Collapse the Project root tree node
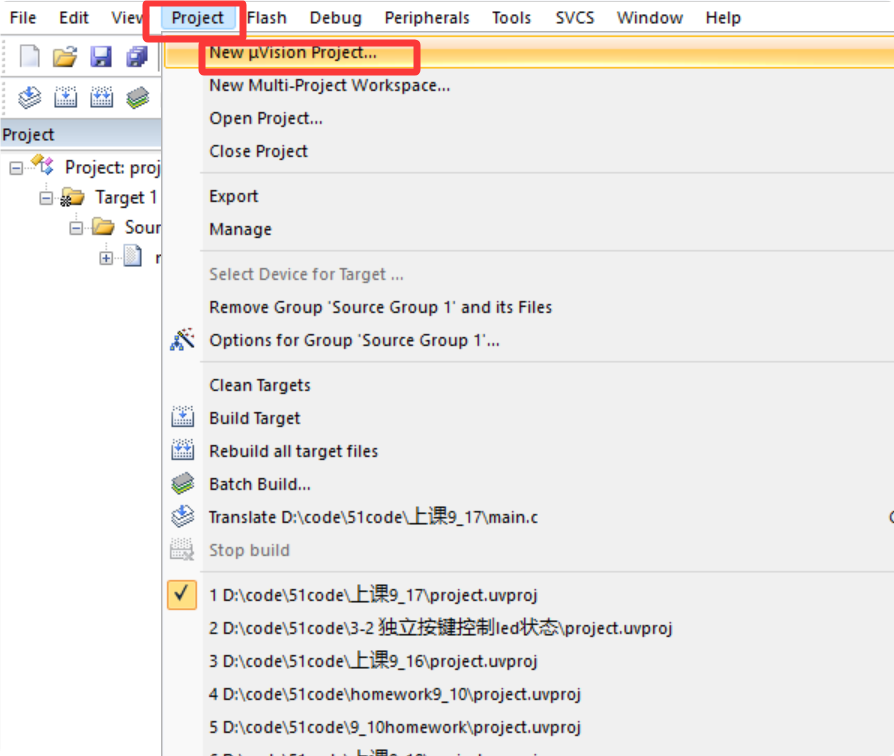This screenshot has width=894, height=756. point(16,168)
